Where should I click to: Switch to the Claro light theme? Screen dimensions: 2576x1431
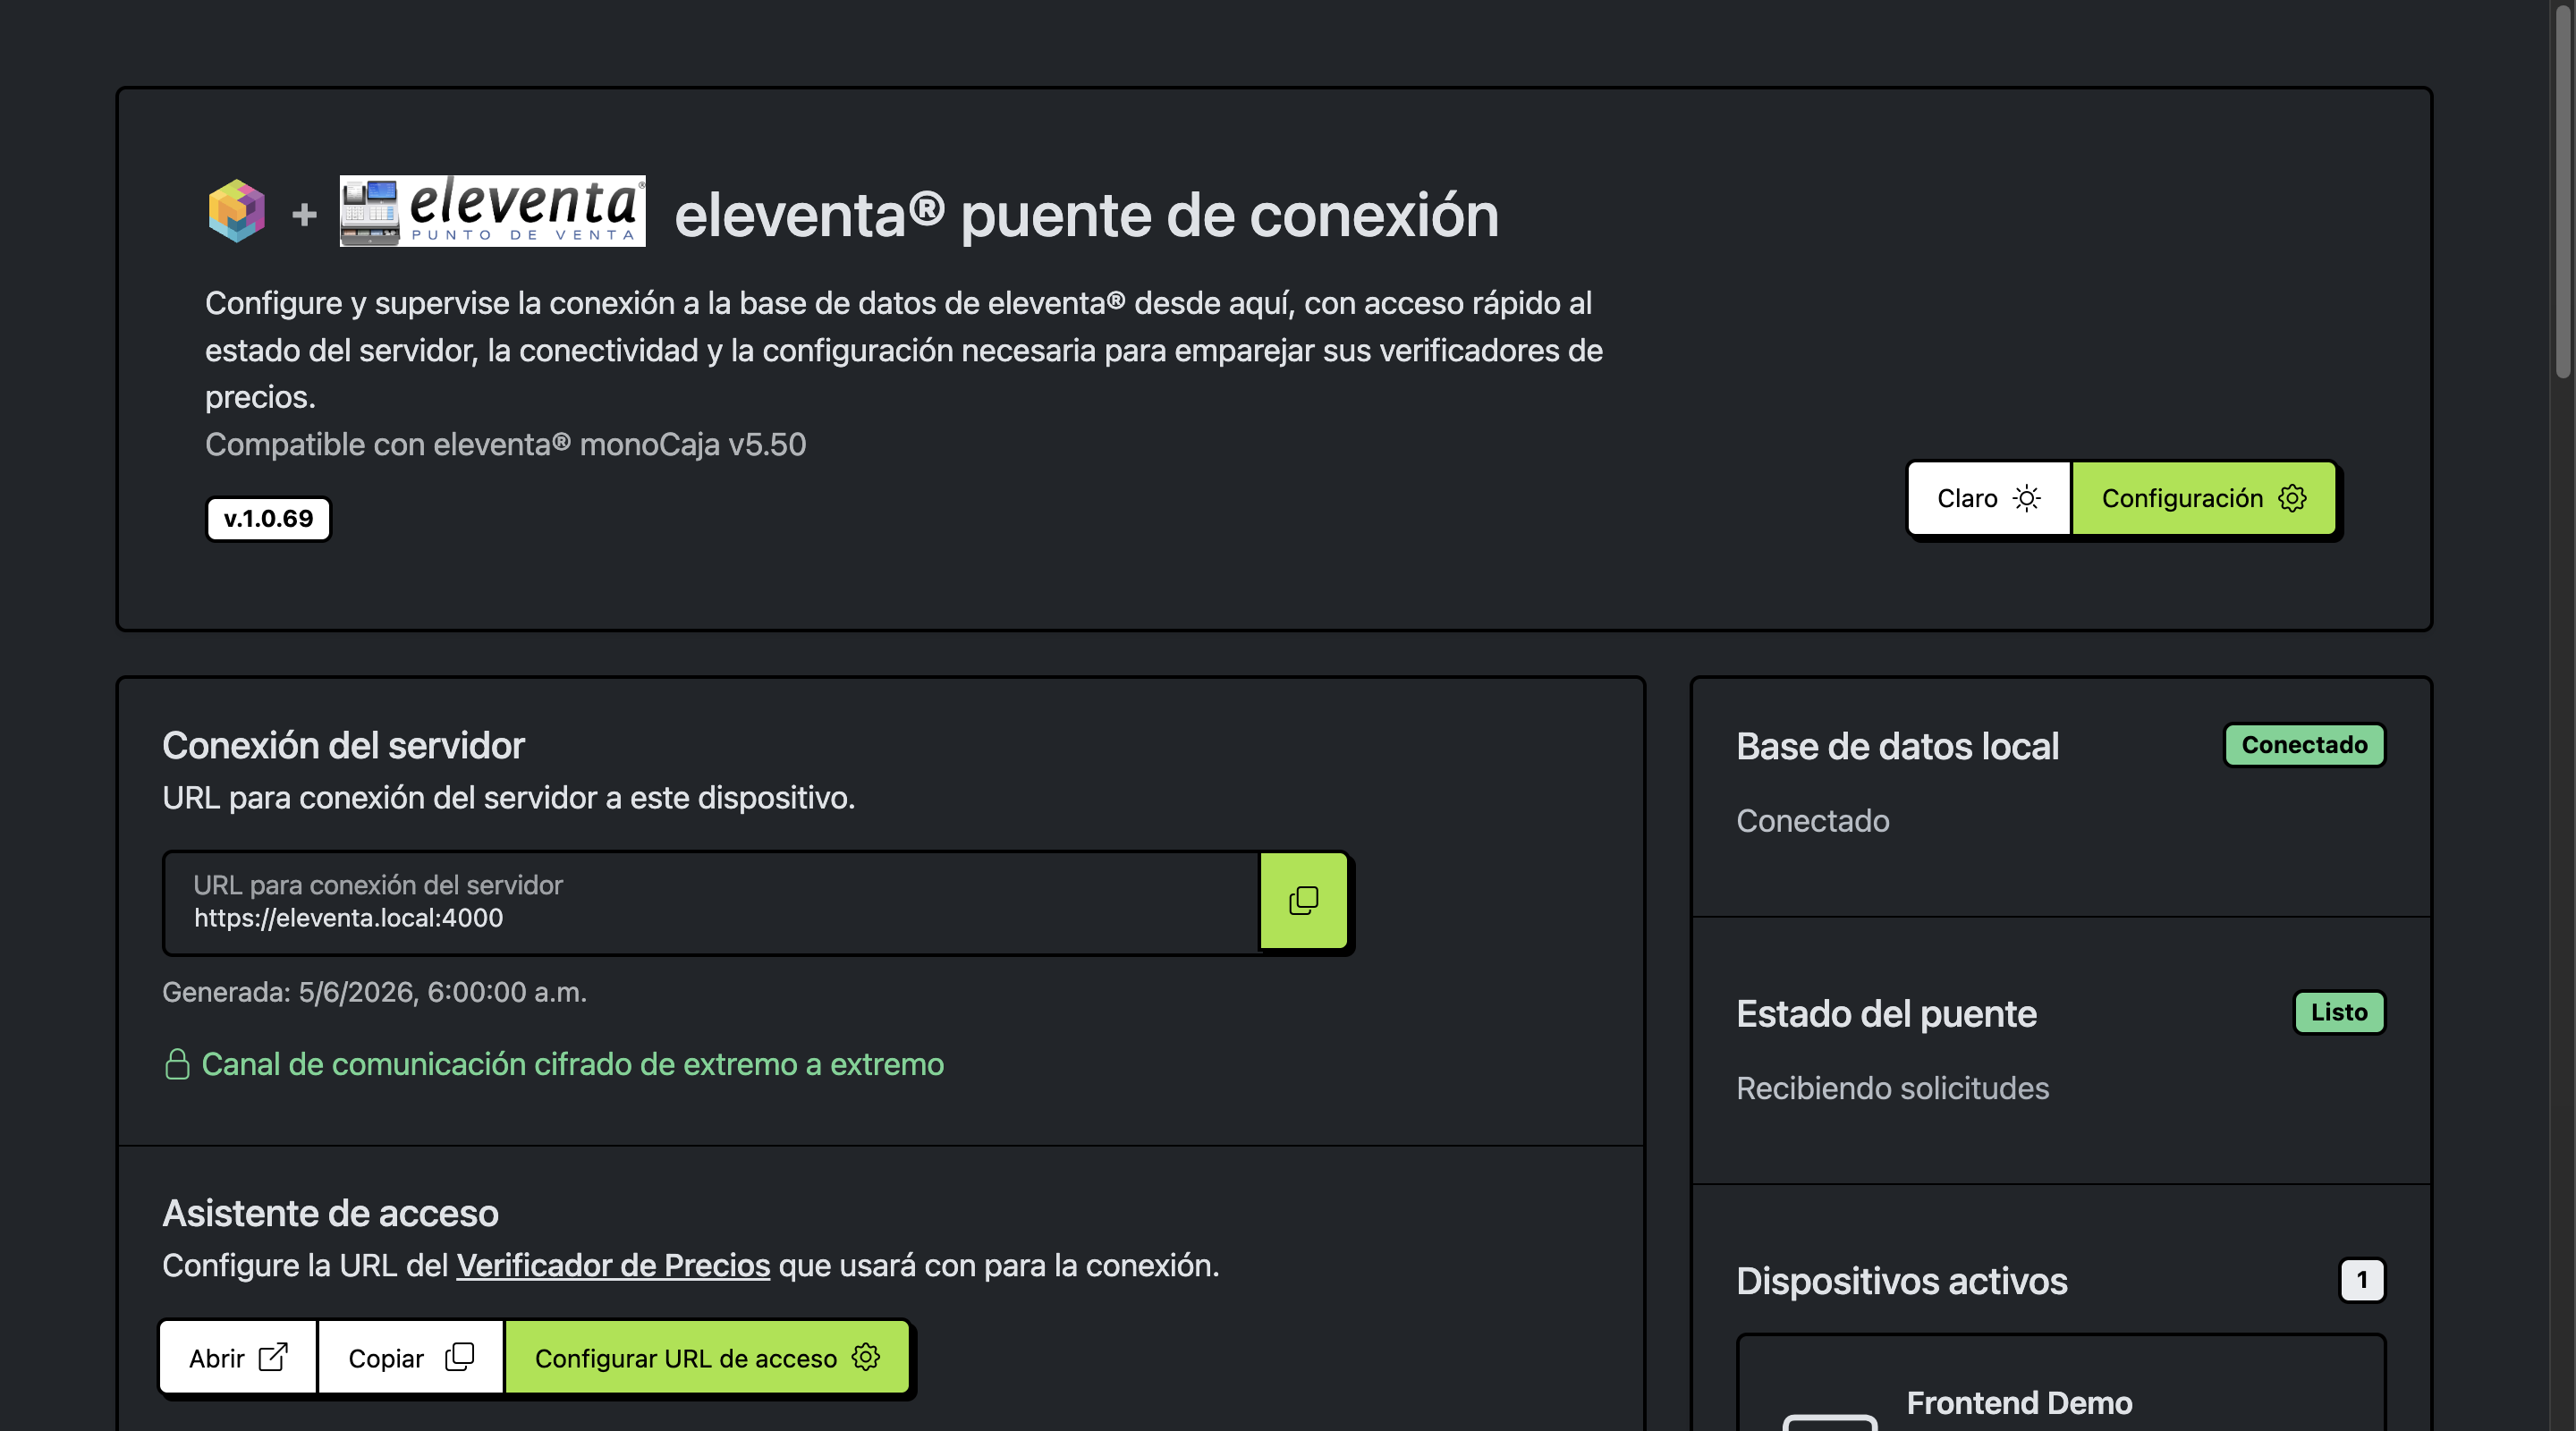[x=1988, y=498]
